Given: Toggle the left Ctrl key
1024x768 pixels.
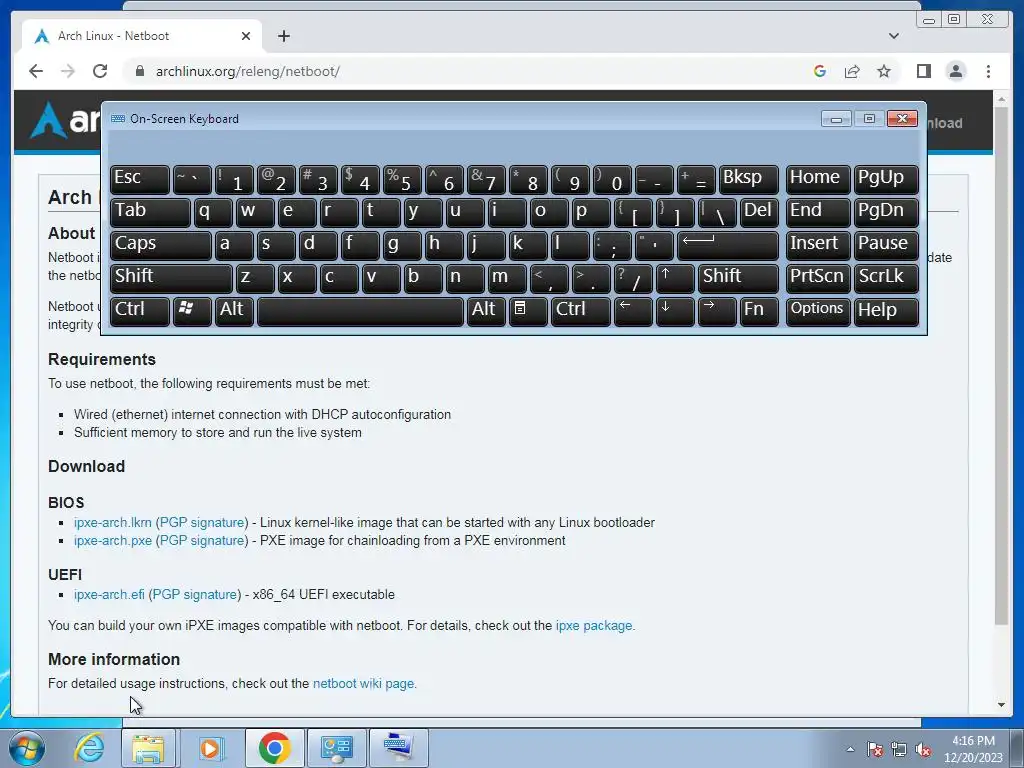Looking at the screenshot, I should pyautogui.click(x=140, y=311).
